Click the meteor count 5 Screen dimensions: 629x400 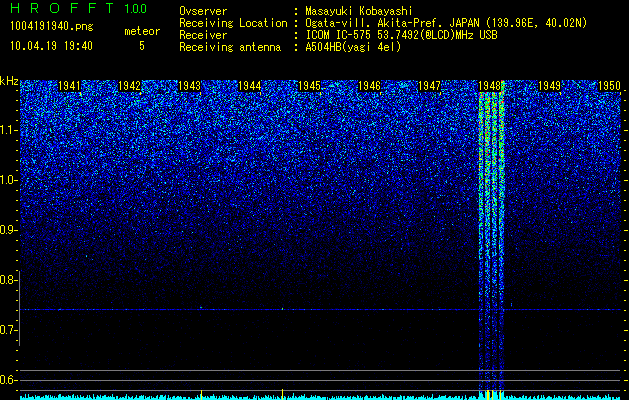142,46
